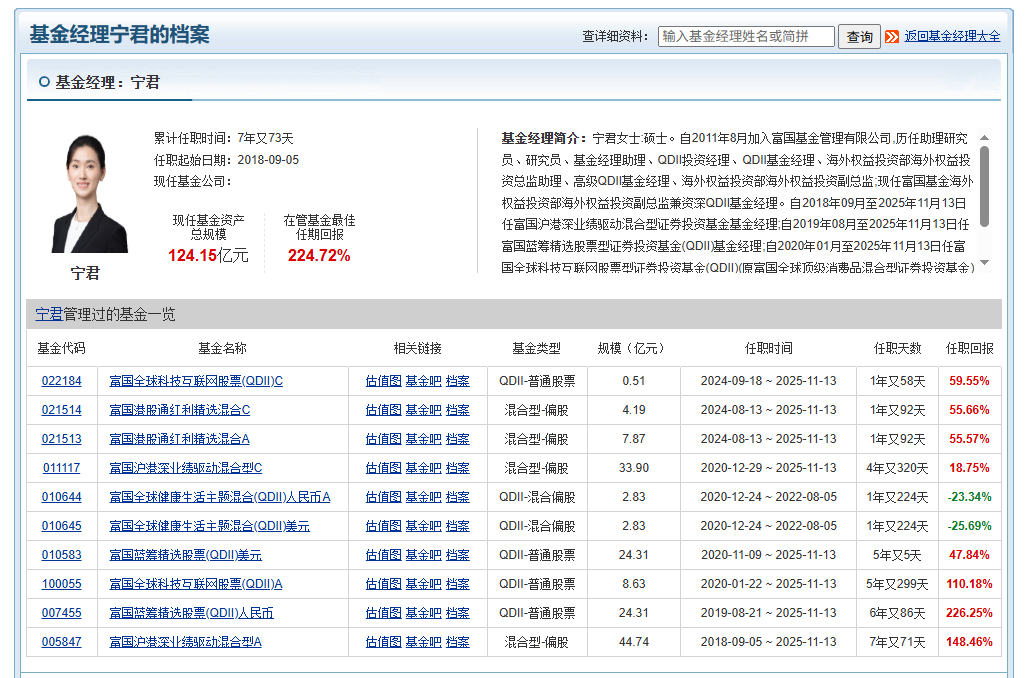Click the 226.25% return value
The width and height of the screenshot is (1028, 678).
pos(970,612)
